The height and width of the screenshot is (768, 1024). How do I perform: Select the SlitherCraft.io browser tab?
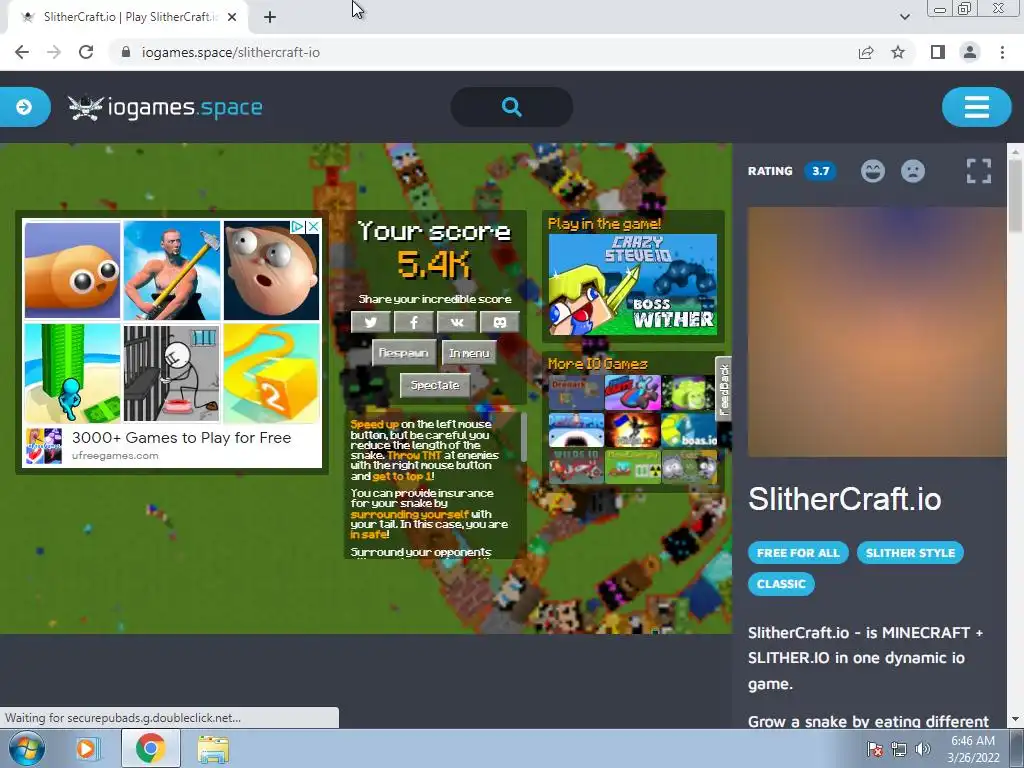coord(128,17)
